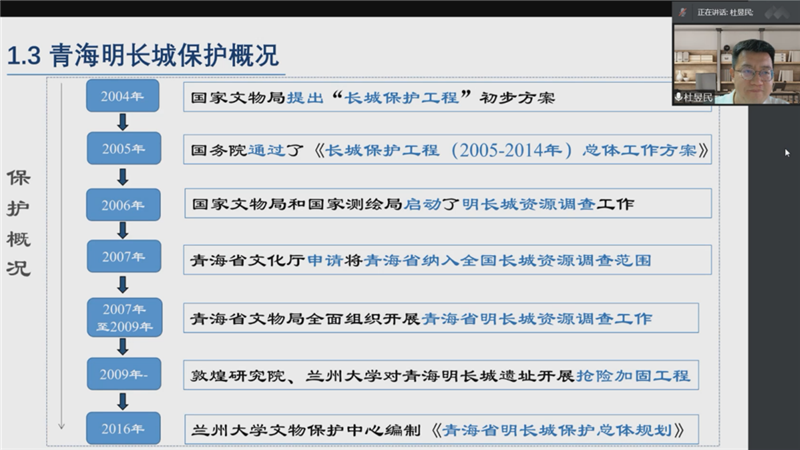Open the speaker's webcam video thumbnail
Viewport: 800px width, 450px height.
tap(736, 64)
